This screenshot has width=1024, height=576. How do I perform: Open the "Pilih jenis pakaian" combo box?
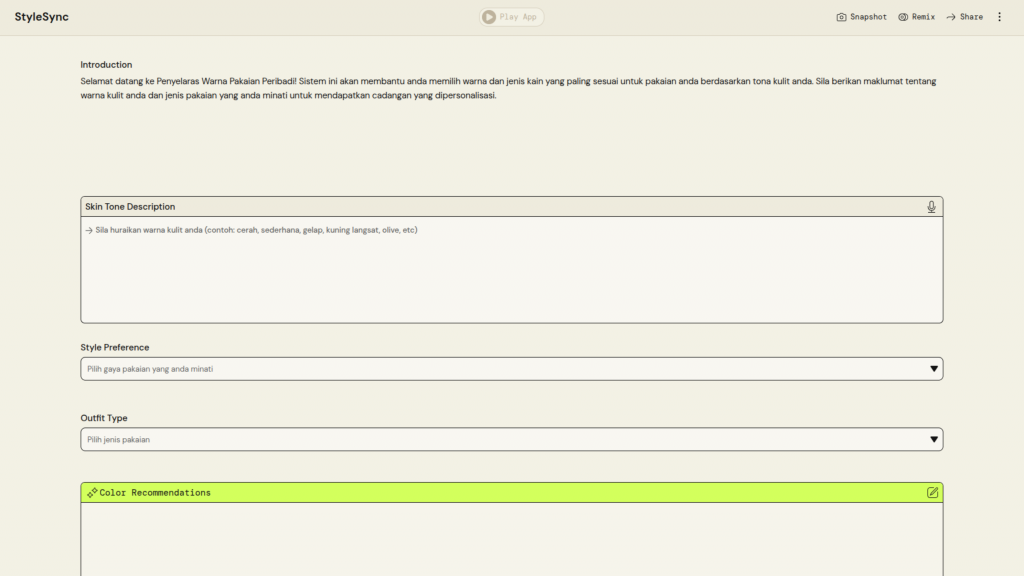500,439
